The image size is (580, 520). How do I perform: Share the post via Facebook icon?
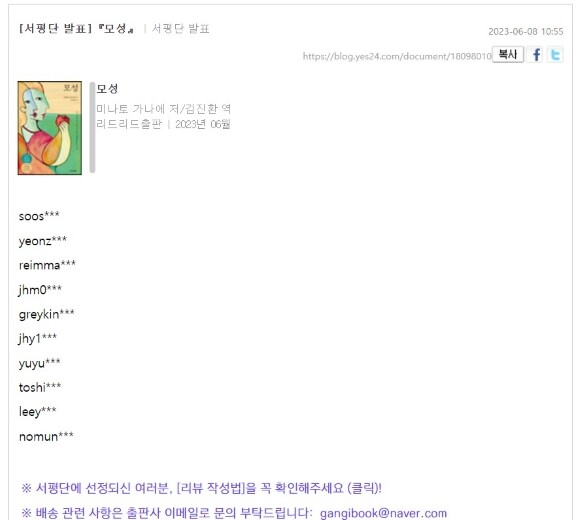coord(536,55)
